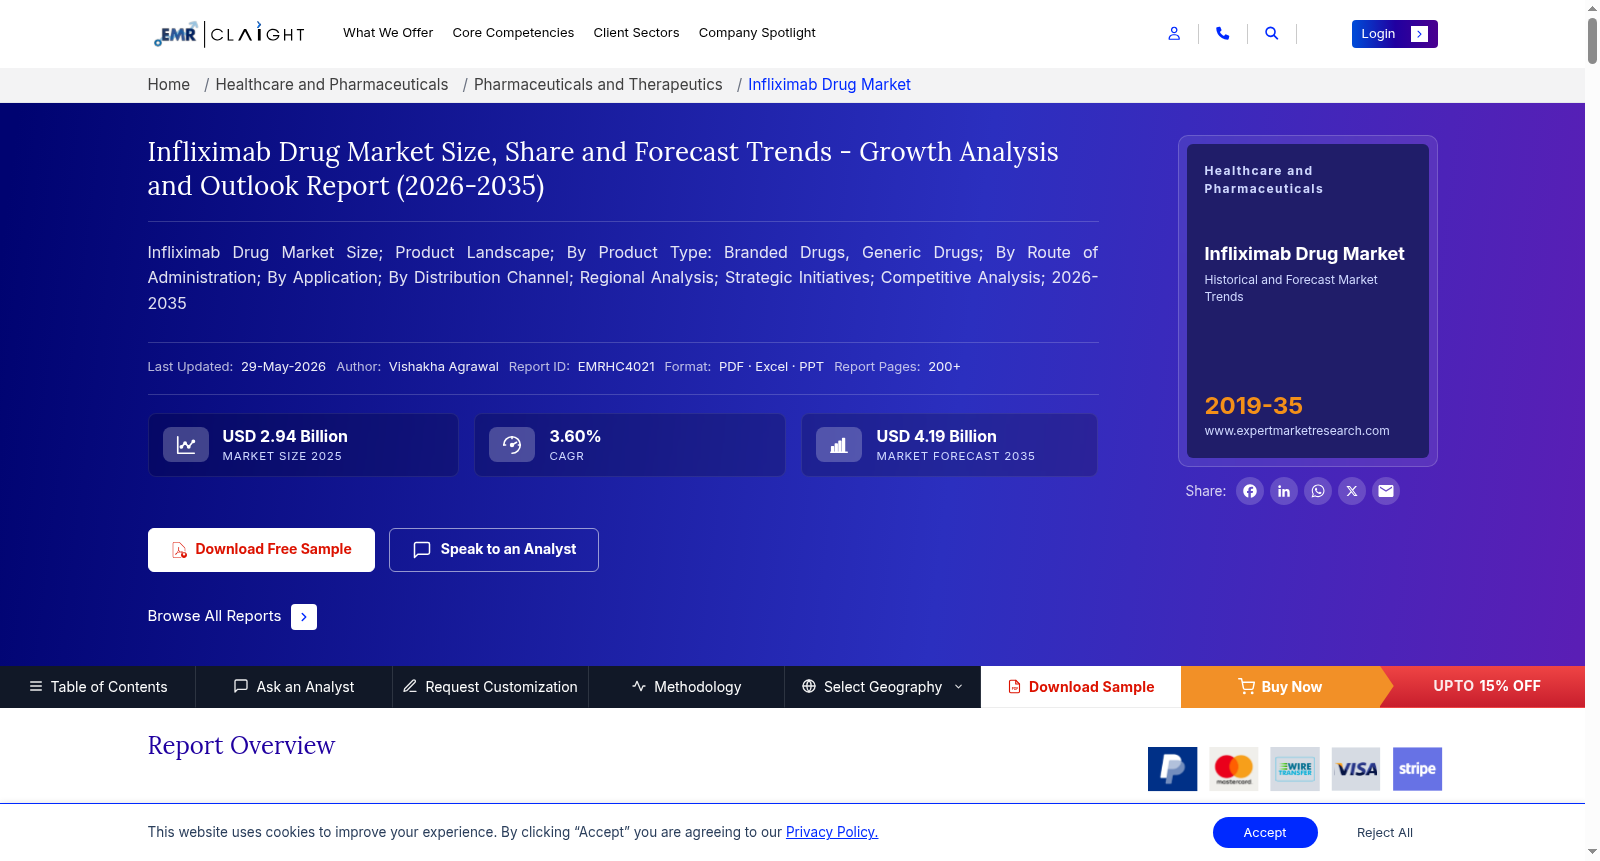The width and height of the screenshot is (1600, 861).
Task: Click arrow icon inside Login button
Action: point(1419,34)
